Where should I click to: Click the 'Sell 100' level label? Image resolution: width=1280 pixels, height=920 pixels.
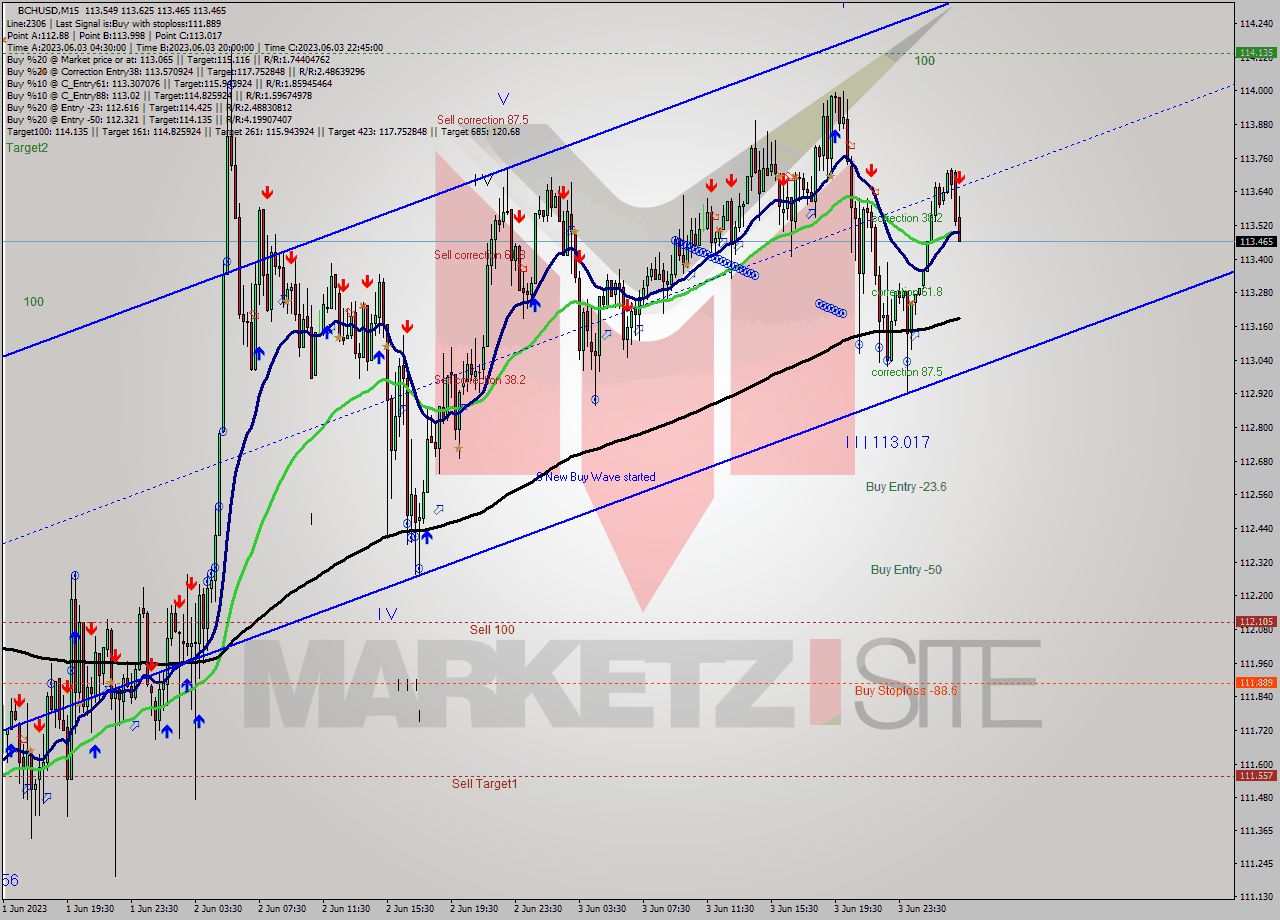[492, 630]
